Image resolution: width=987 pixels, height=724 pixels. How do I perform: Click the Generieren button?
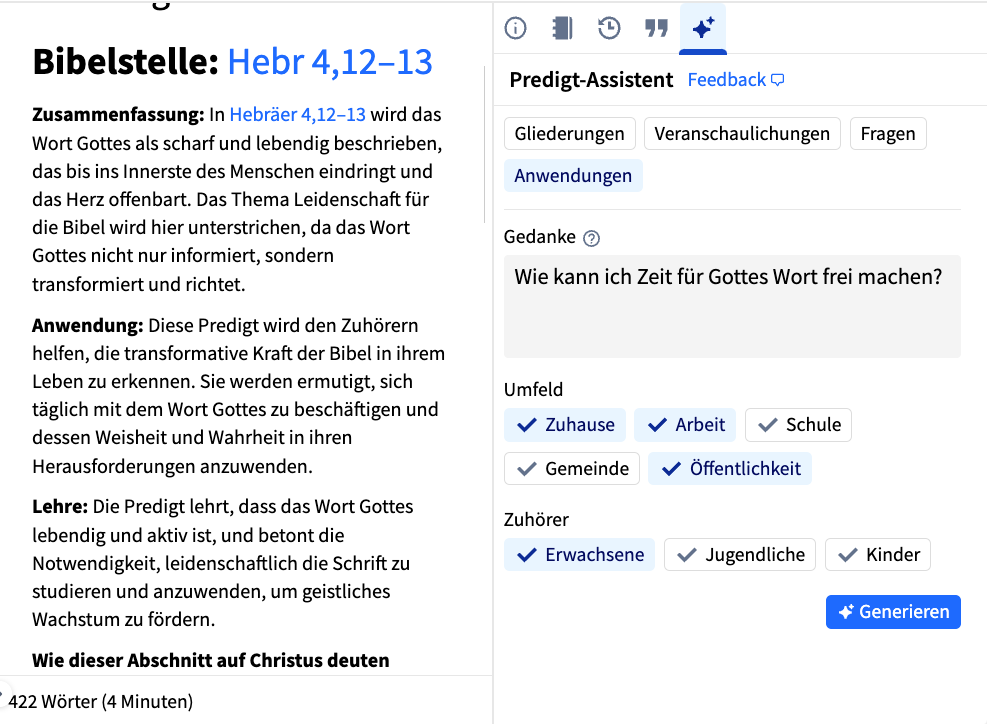click(x=893, y=612)
